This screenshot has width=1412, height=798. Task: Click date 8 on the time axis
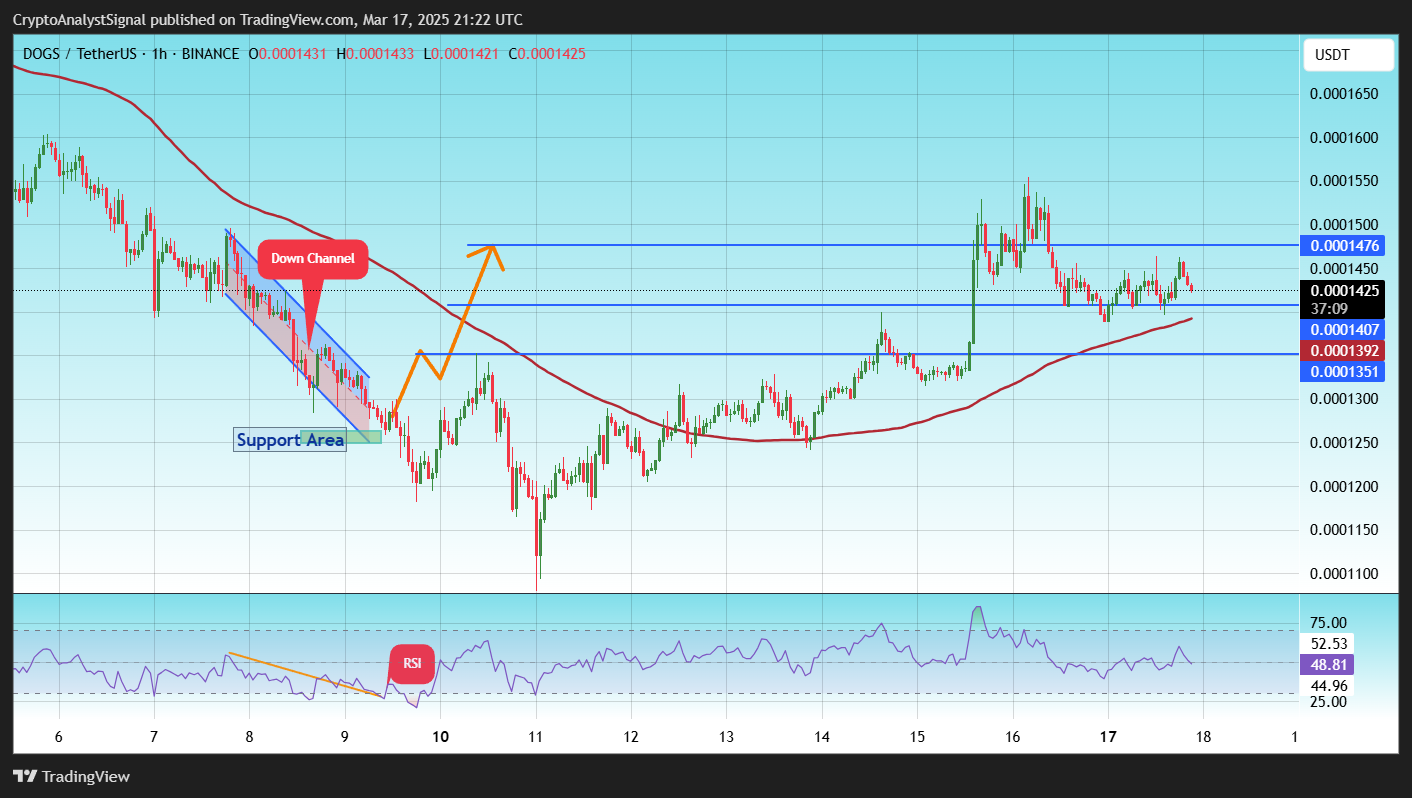[249, 737]
